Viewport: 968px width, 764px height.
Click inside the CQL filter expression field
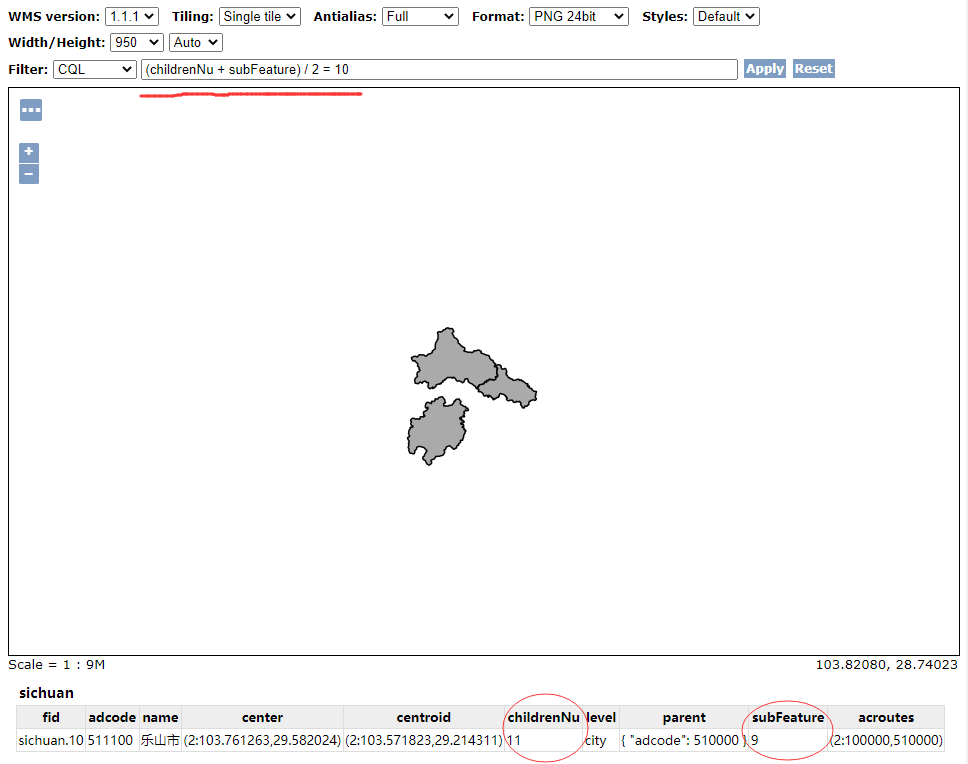(440, 69)
